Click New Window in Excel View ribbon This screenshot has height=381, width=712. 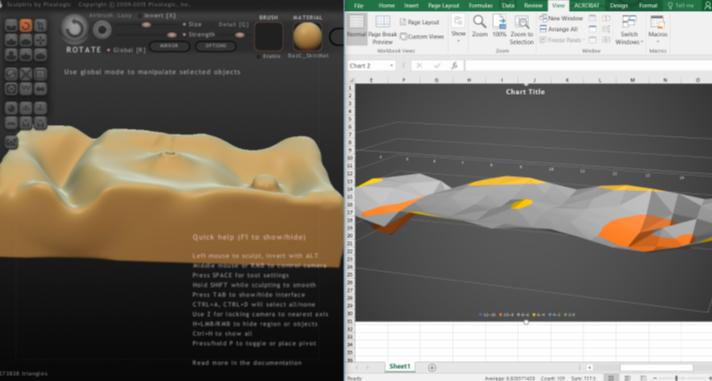[561, 18]
